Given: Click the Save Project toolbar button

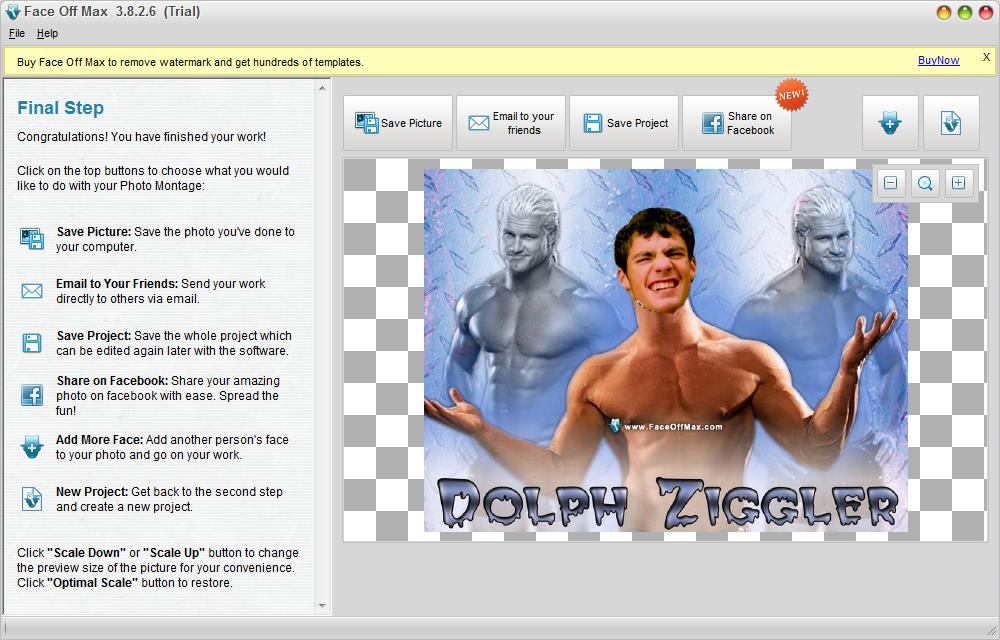Looking at the screenshot, I should pos(624,123).
